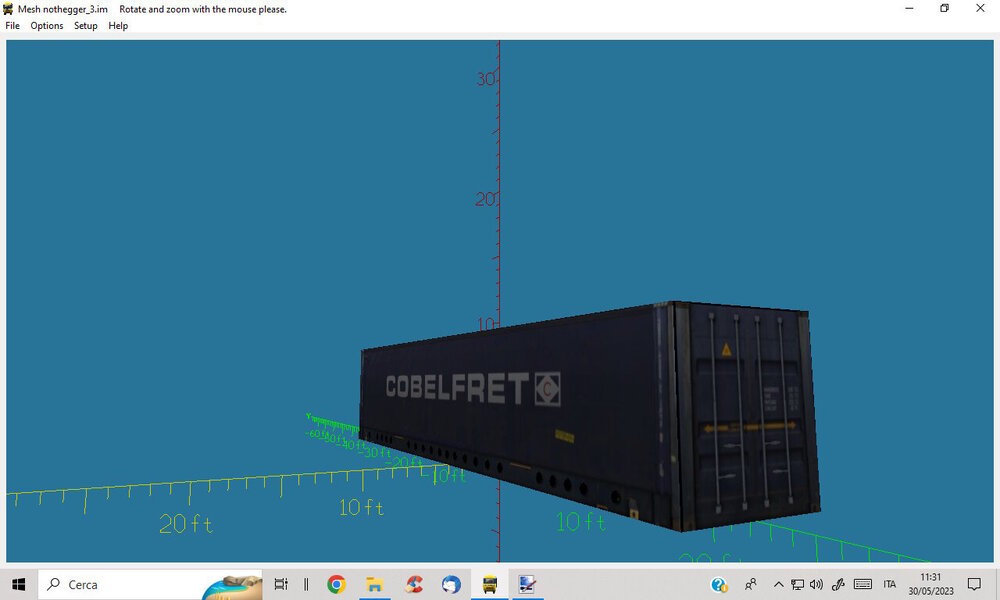Click the red '30' vertical axis label

click(485, 79)
